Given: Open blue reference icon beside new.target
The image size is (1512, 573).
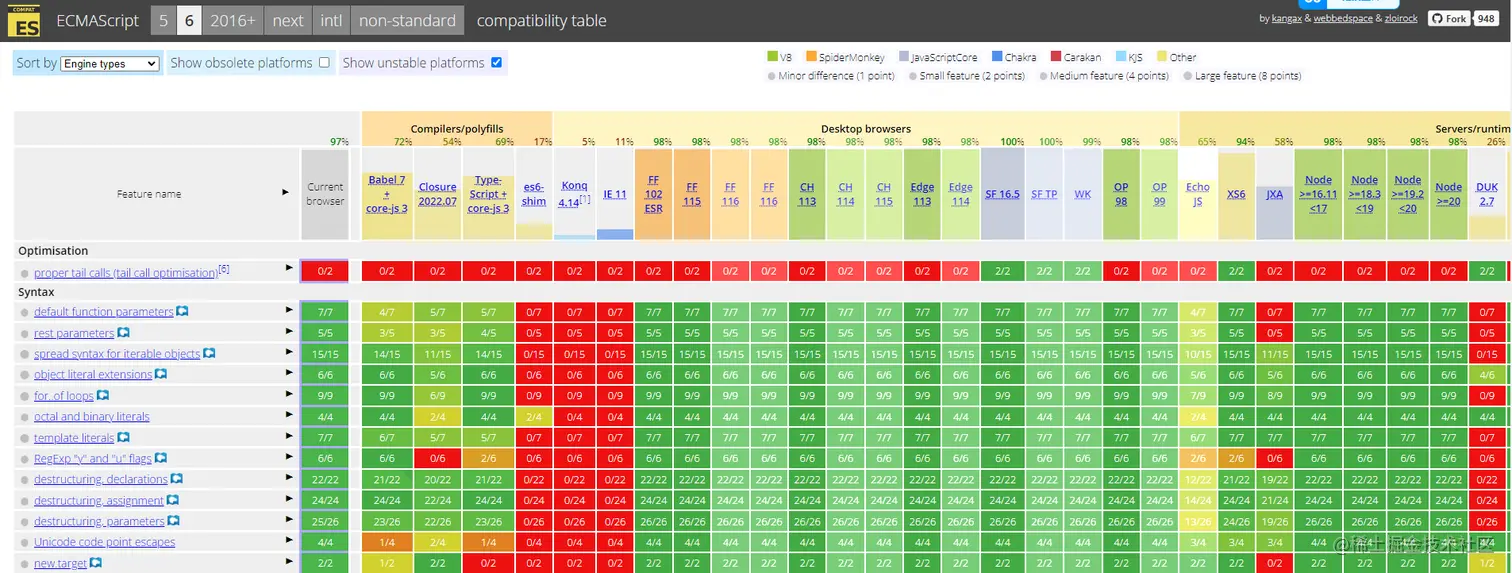Looking at the screenshot, I should 96,564.
